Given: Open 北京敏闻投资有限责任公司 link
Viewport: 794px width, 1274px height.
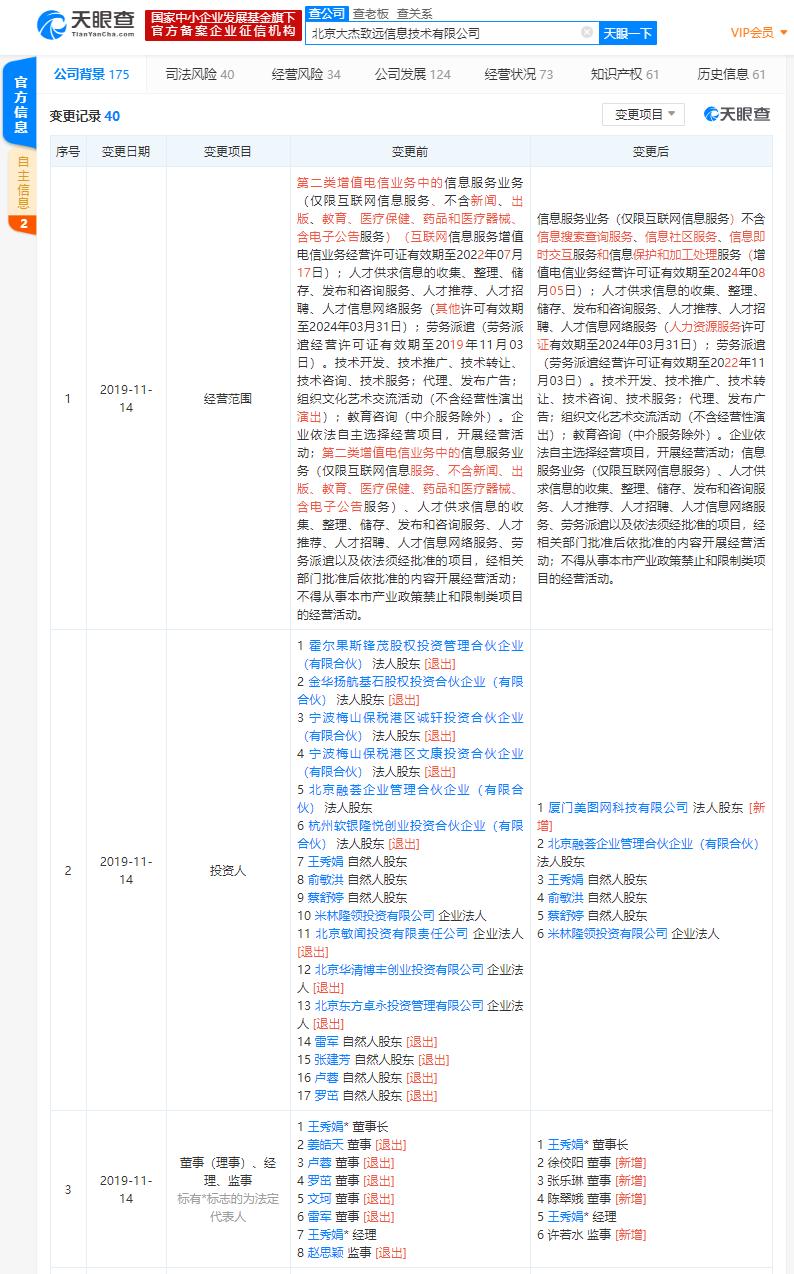Looking at the screenshot, I should point(391,933).
